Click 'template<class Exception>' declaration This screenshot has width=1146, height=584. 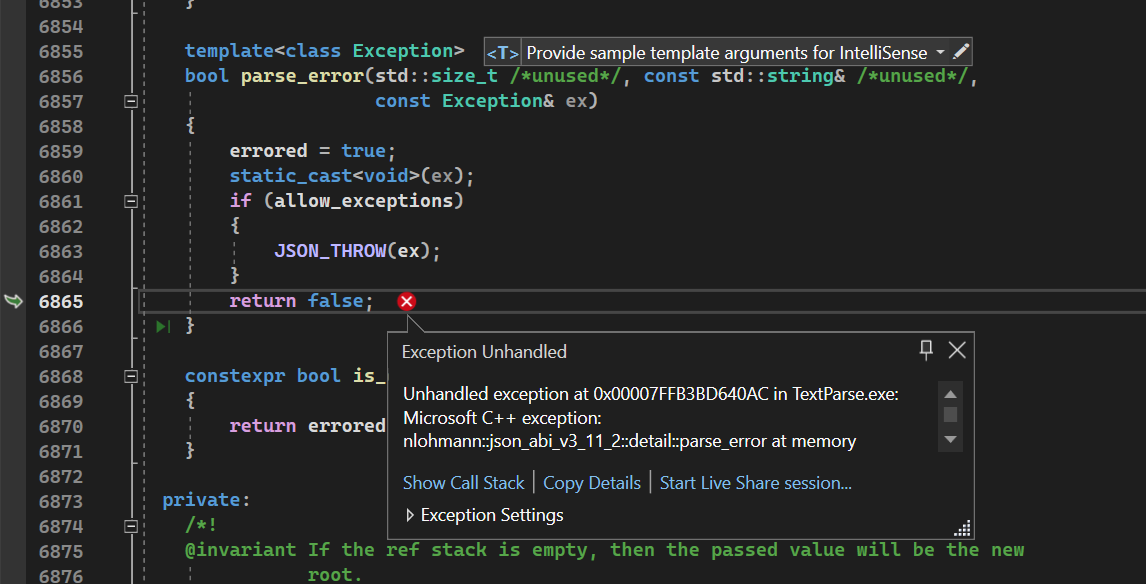(x=324, y=50)
